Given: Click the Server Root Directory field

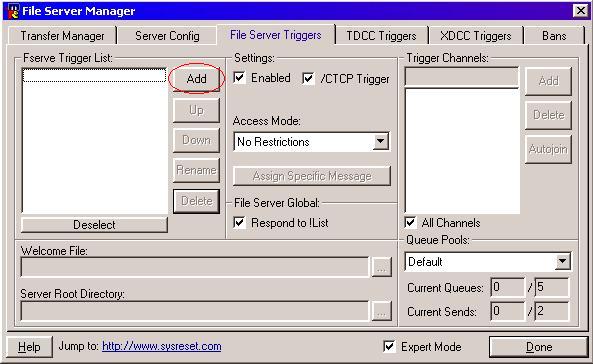Looking at the screenshot, I should pyautogui.click(x=195, y=311).
